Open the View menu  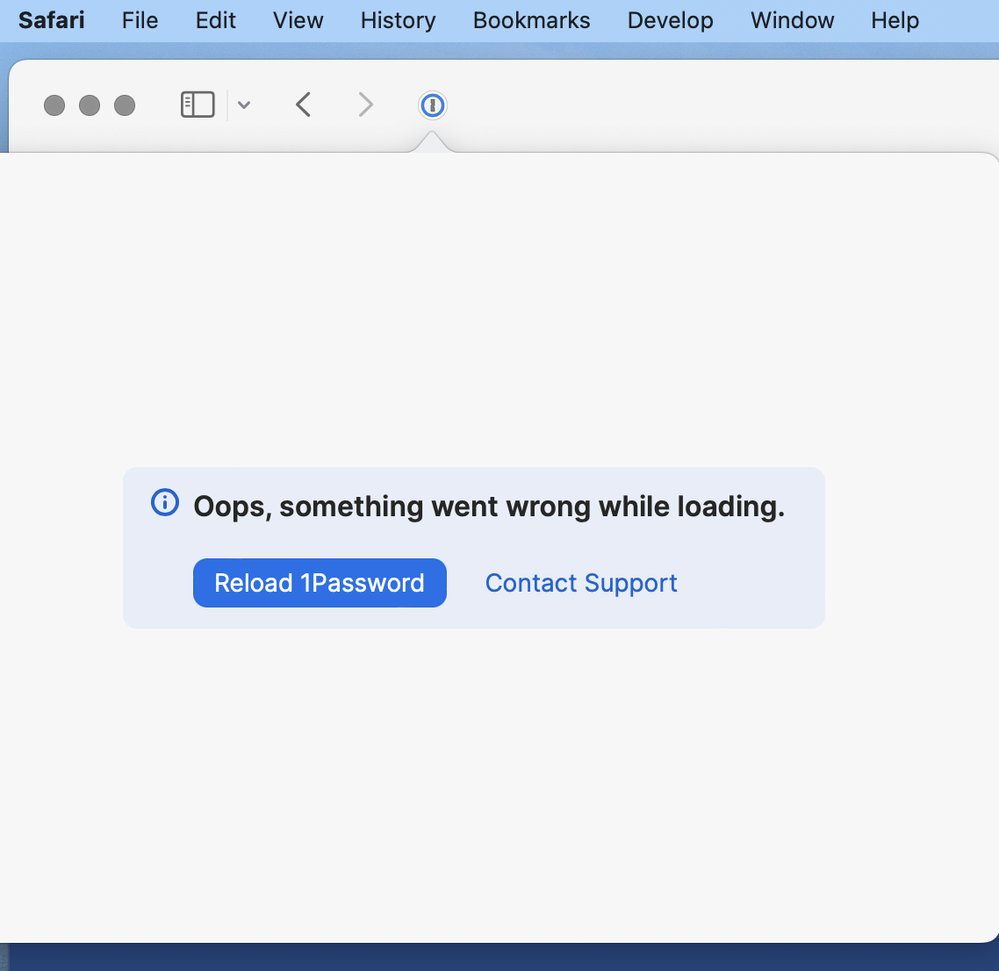coord(298,20)
